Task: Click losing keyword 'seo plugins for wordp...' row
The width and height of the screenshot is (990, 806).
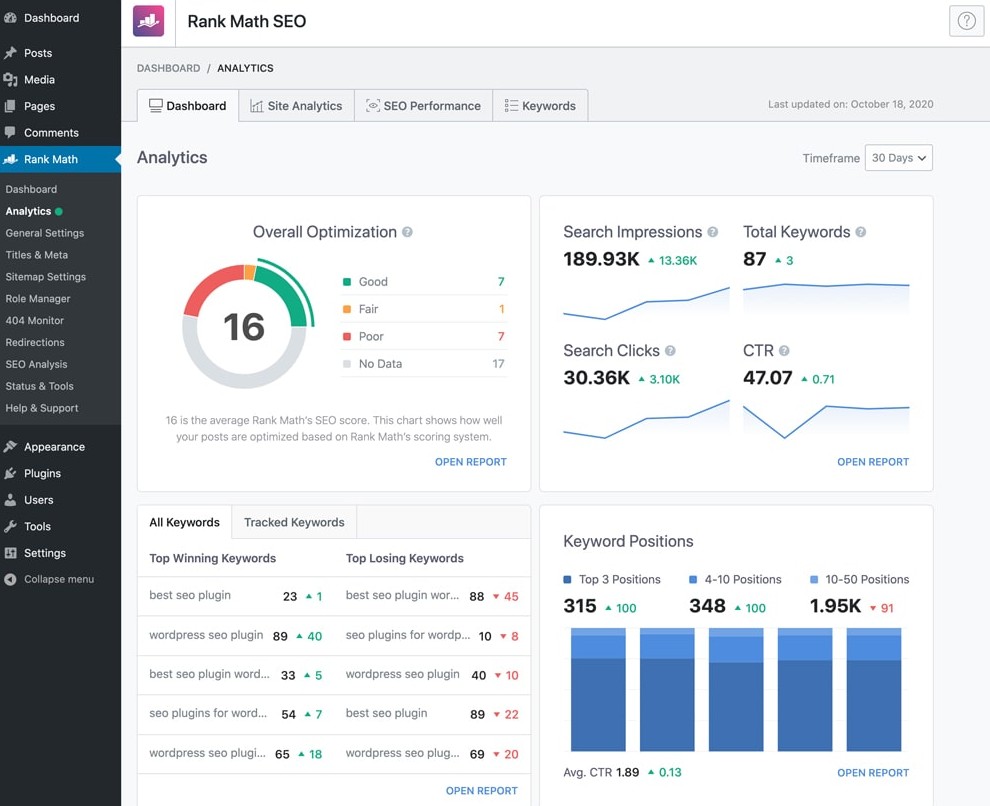Action: coord(432,636)
